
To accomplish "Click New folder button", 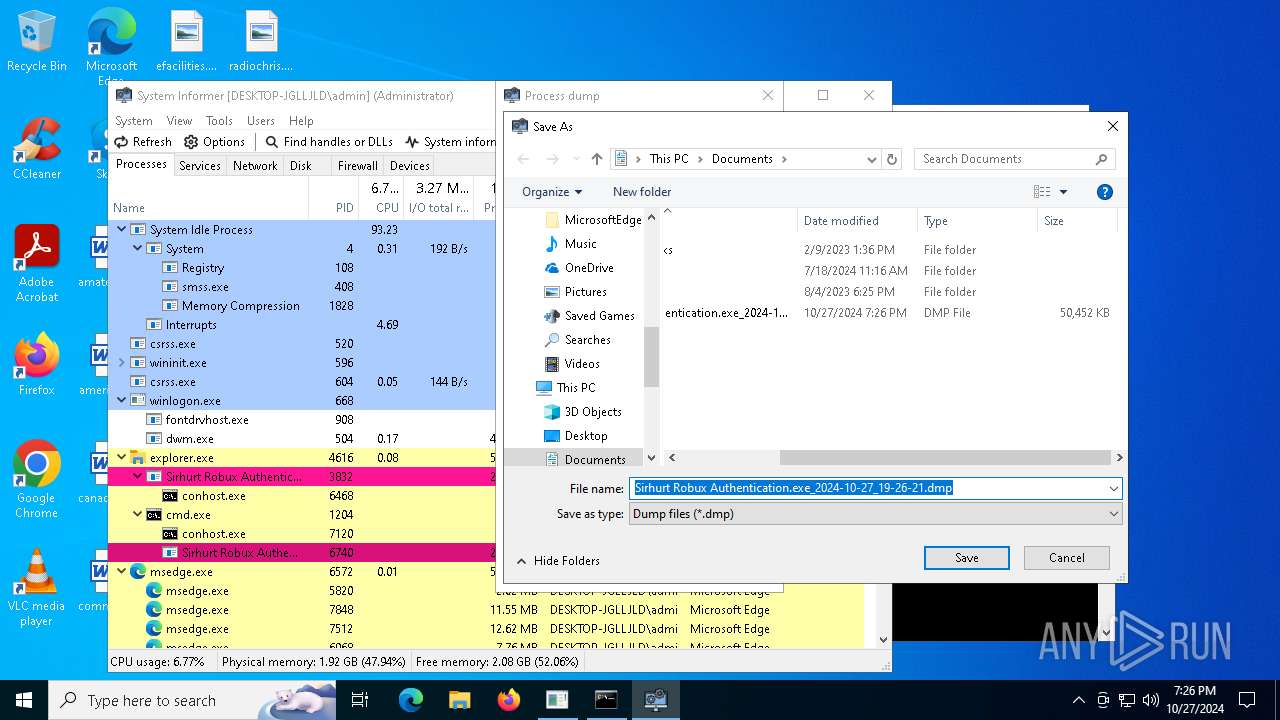I will pos(642,192).
